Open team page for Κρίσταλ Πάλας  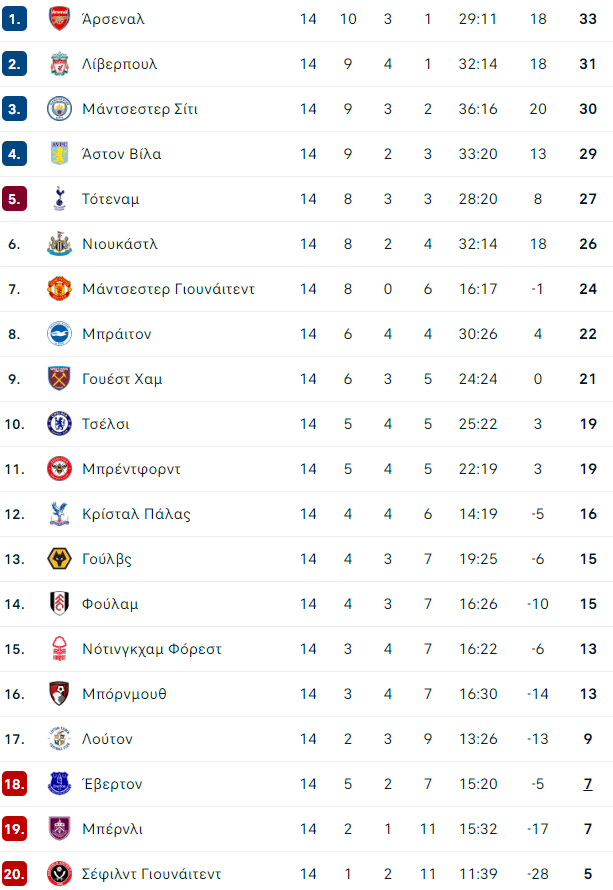coord(136,514)
